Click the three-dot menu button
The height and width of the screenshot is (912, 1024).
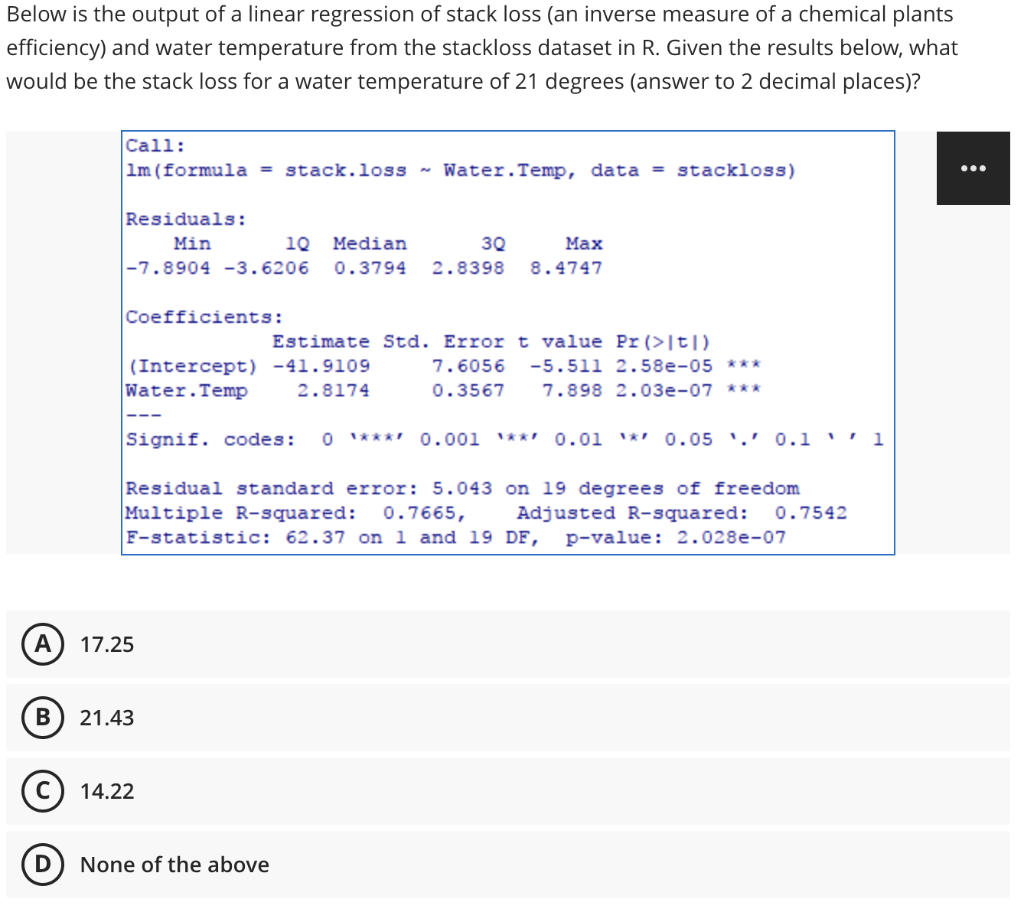click(972, 168)
